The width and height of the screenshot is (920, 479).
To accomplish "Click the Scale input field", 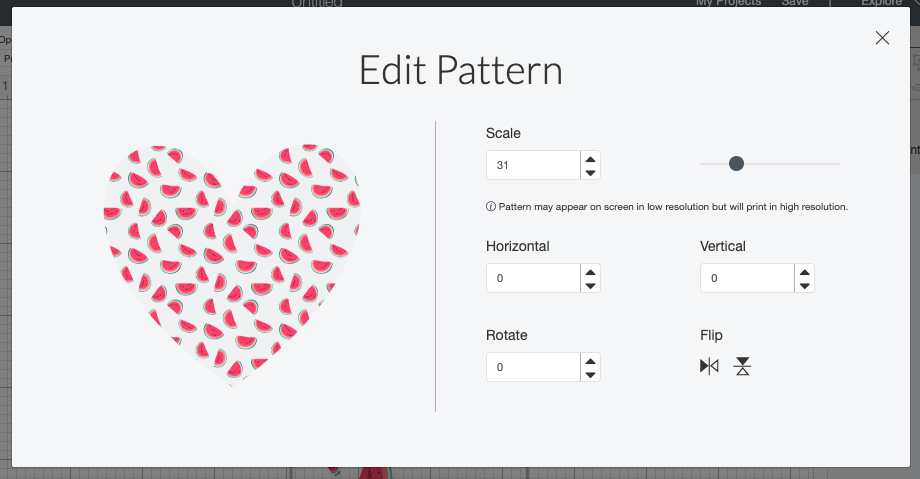I will (x=533, y=165).
